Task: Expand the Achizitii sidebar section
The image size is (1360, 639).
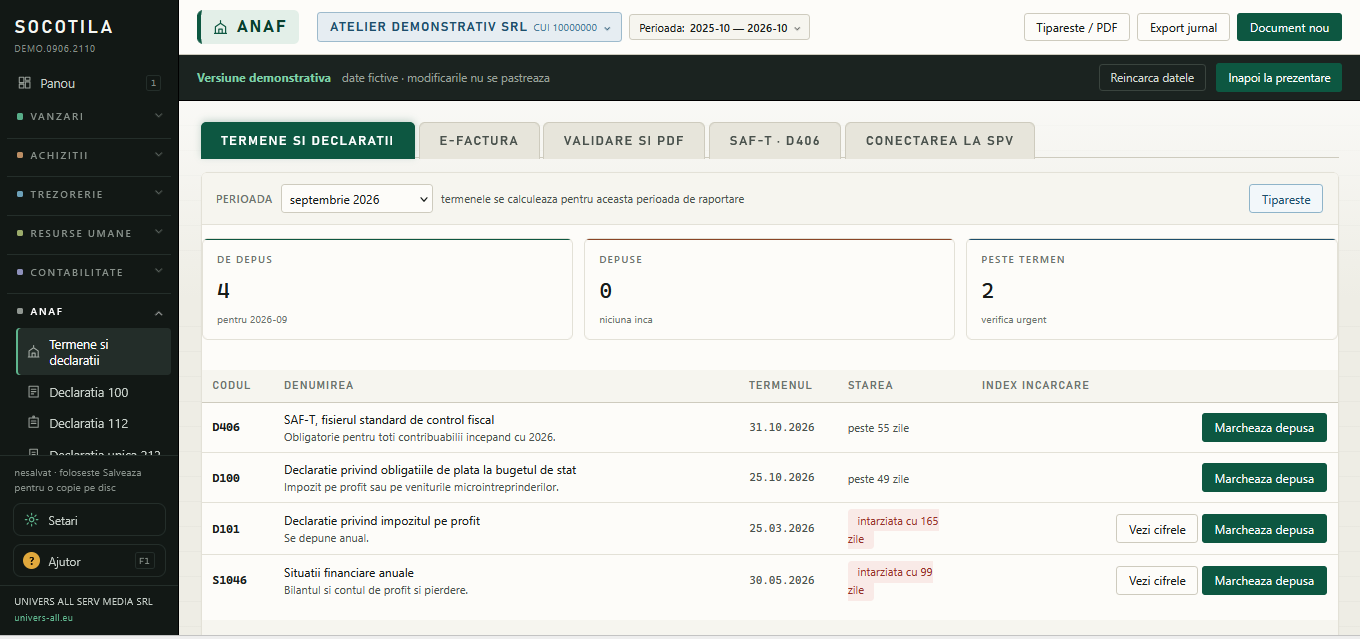Action: [89, 155]
